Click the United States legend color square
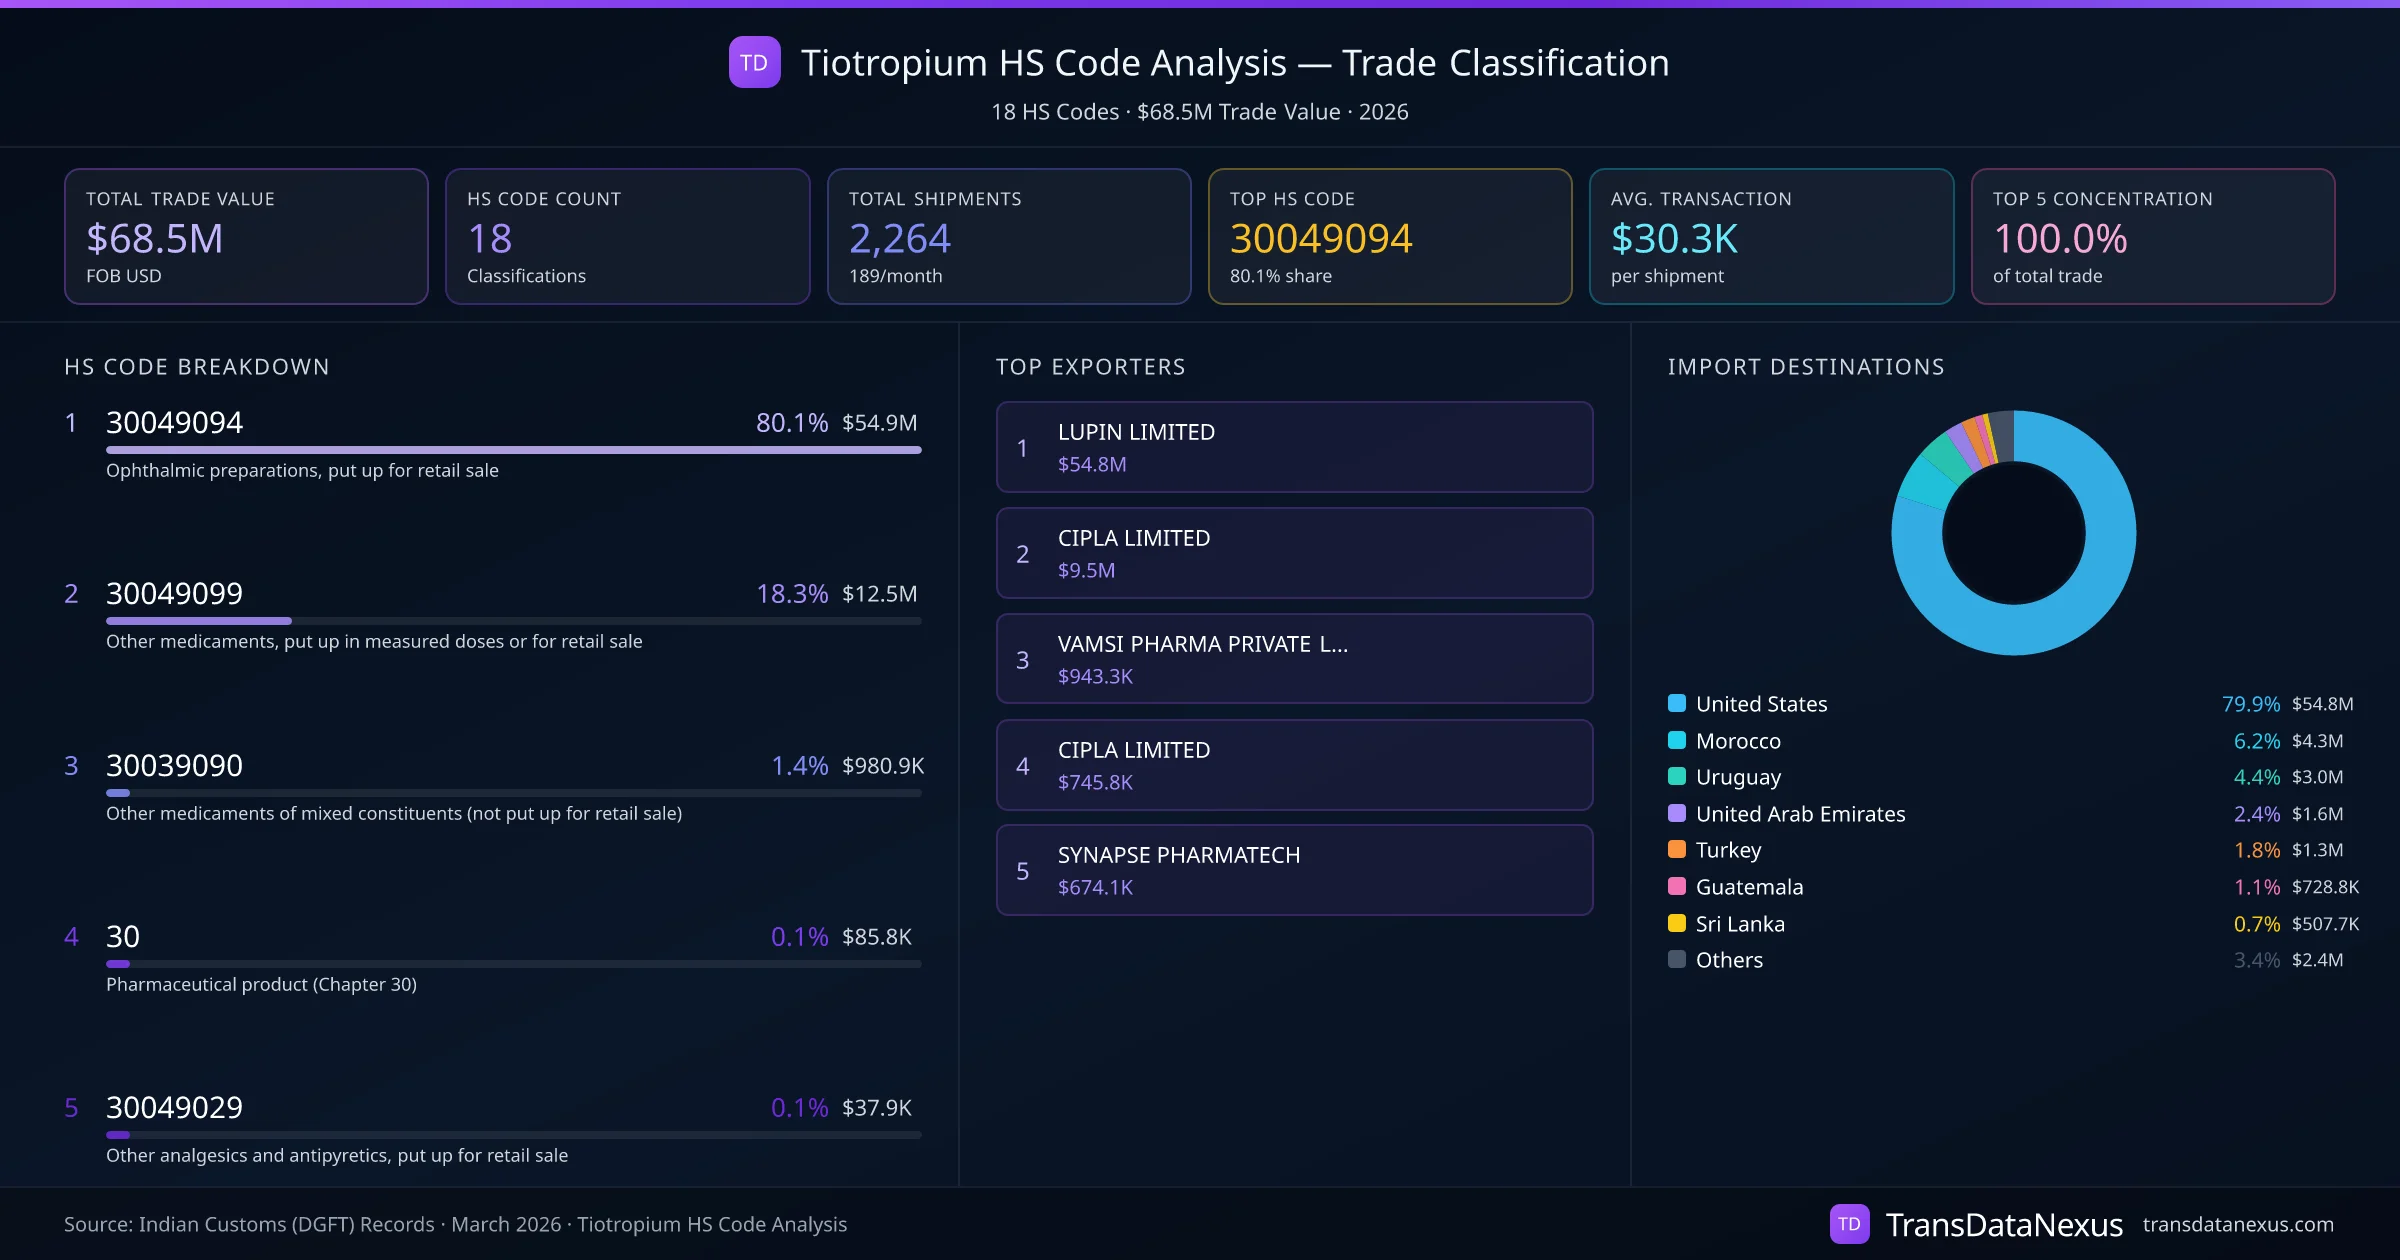The image size is (2400, 1260). [x=1677, y=703]
